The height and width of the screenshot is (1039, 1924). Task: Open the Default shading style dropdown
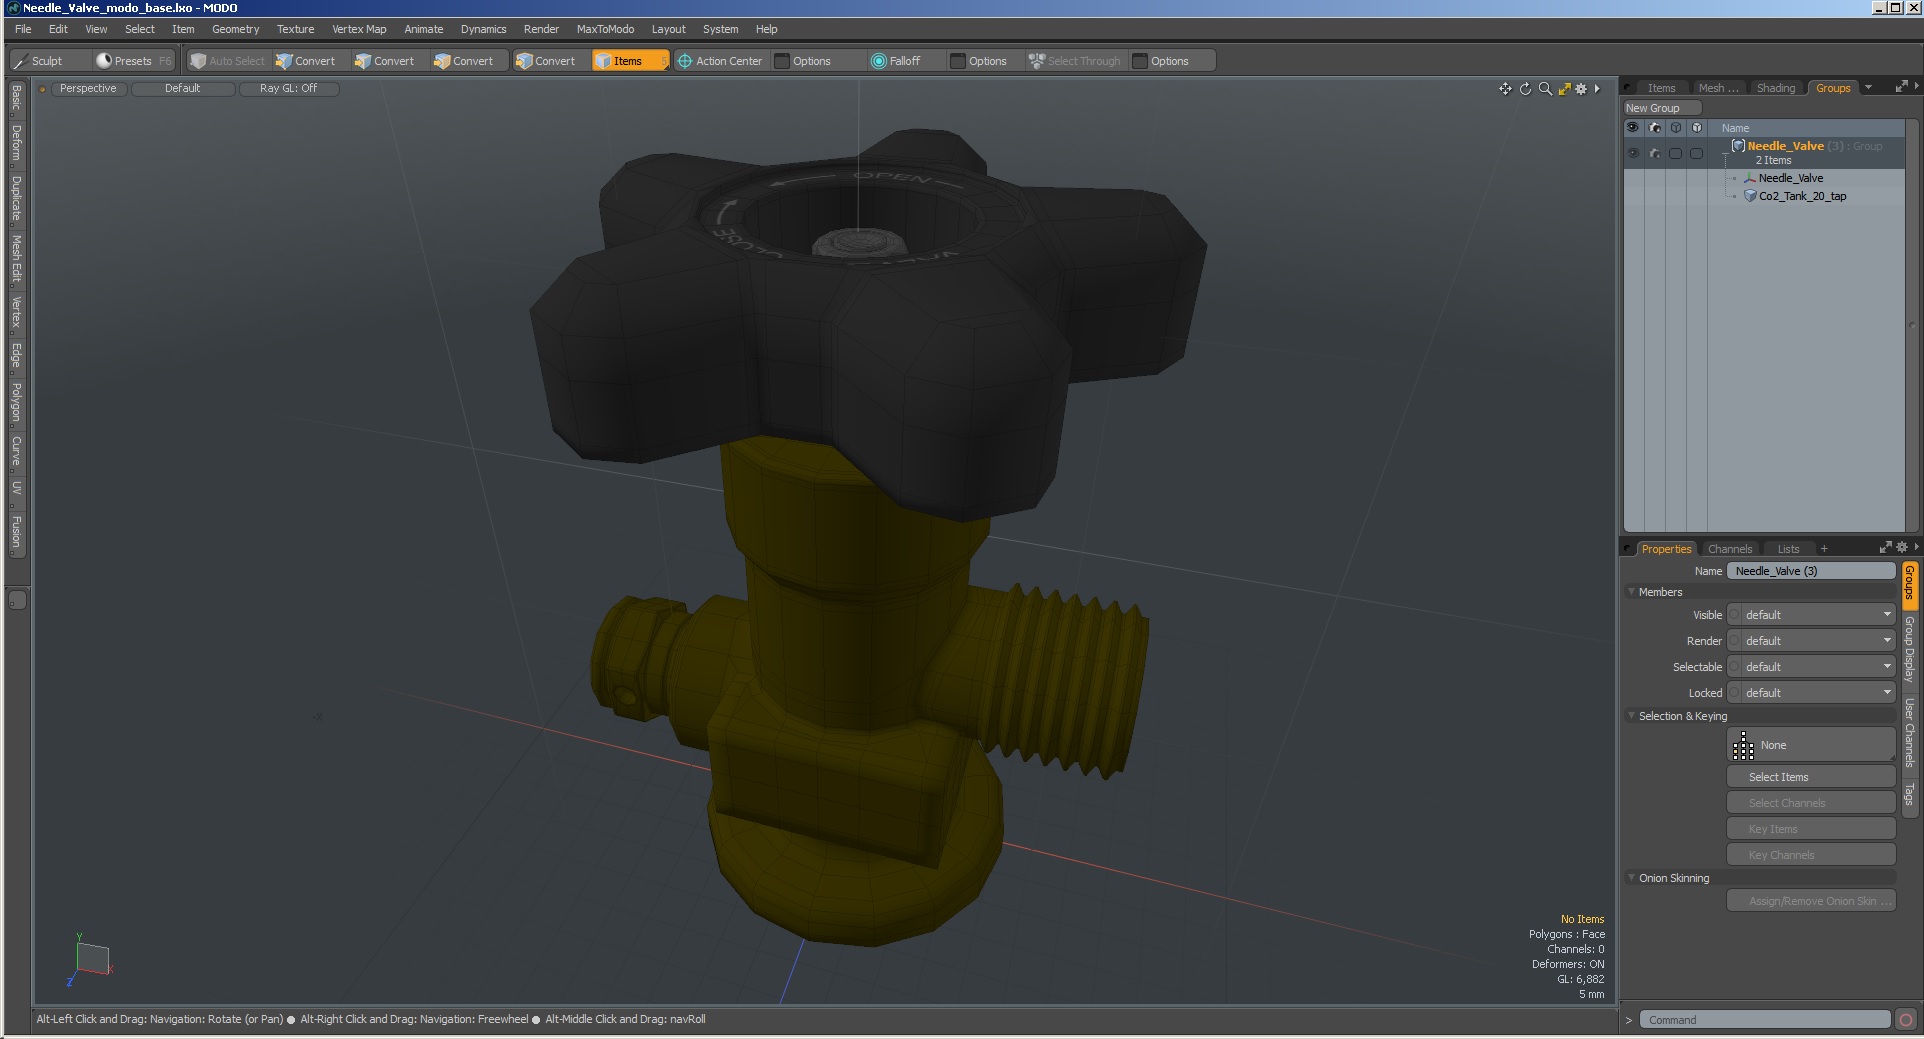pos(183,89)
